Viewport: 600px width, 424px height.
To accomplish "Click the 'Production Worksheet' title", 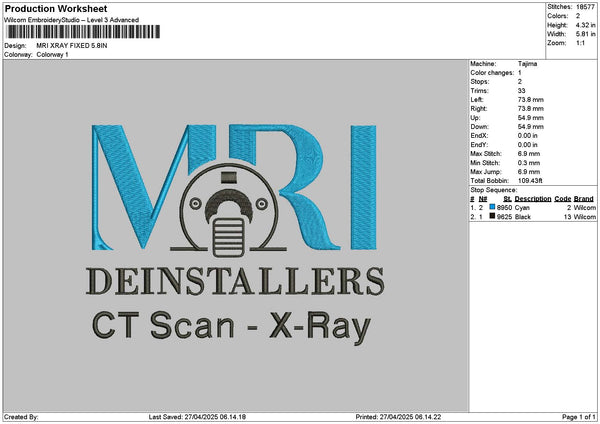I will click(x=56, y=8).
